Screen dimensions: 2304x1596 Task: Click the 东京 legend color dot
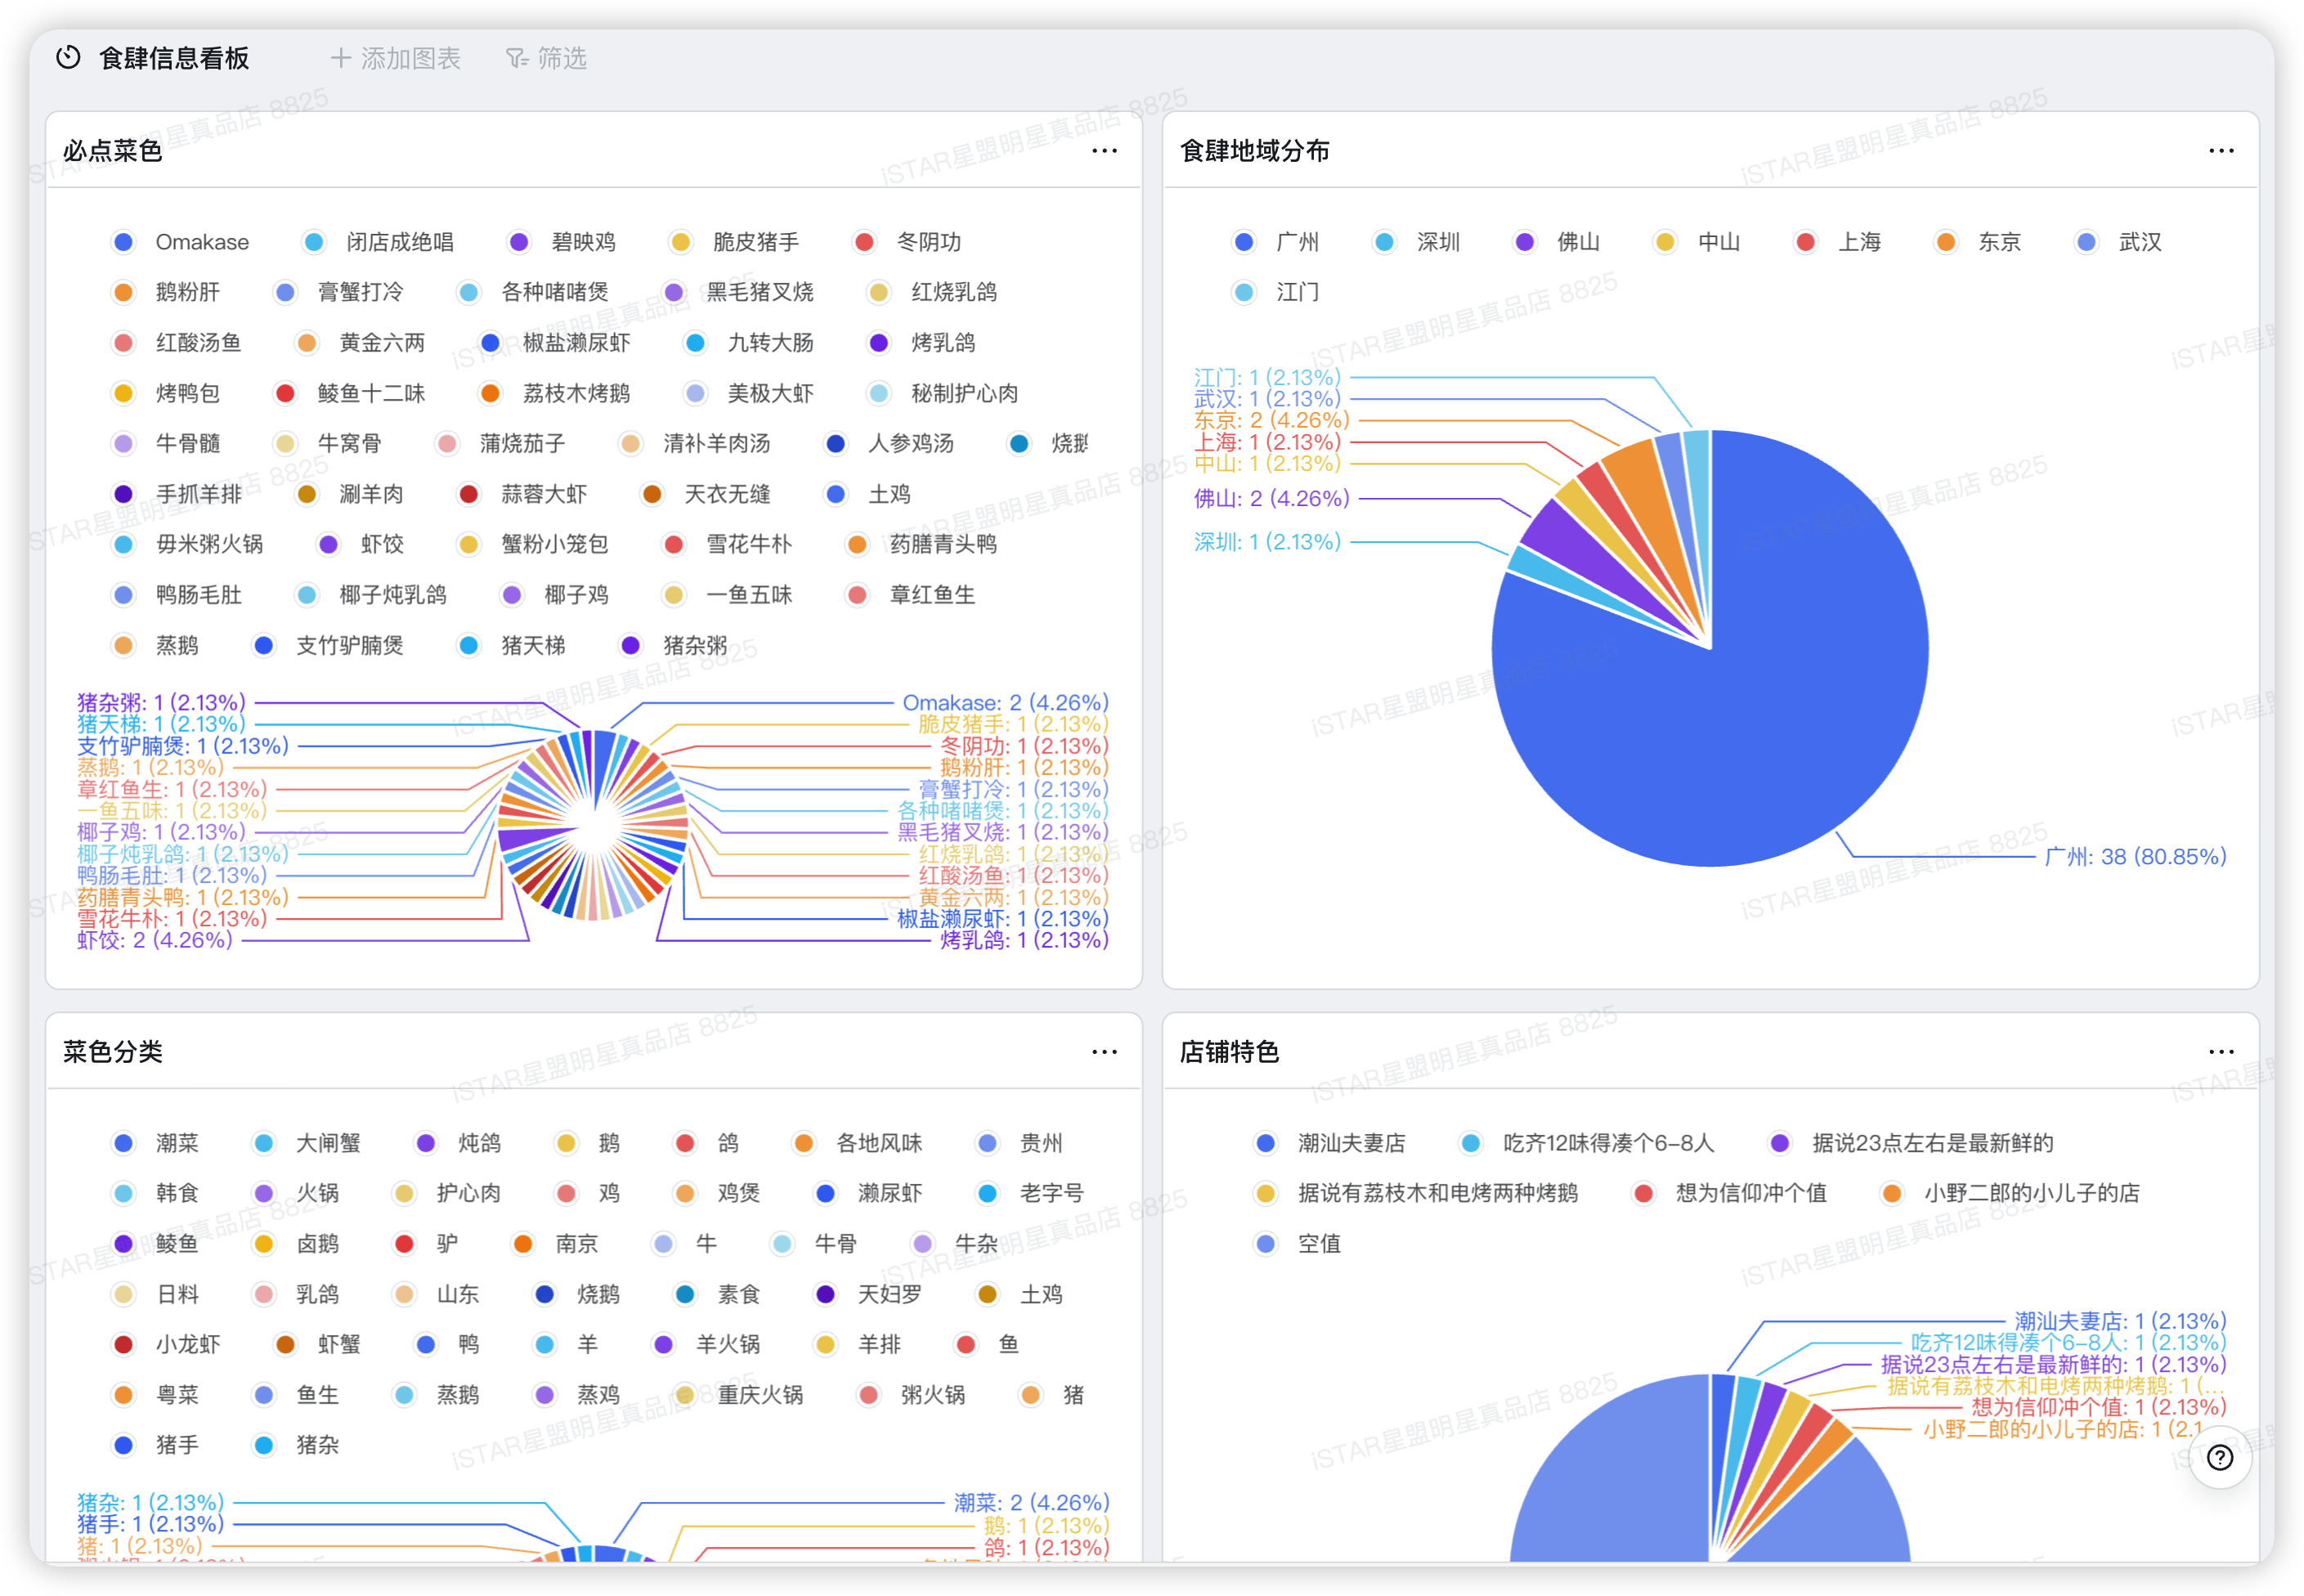[1946, 242]
